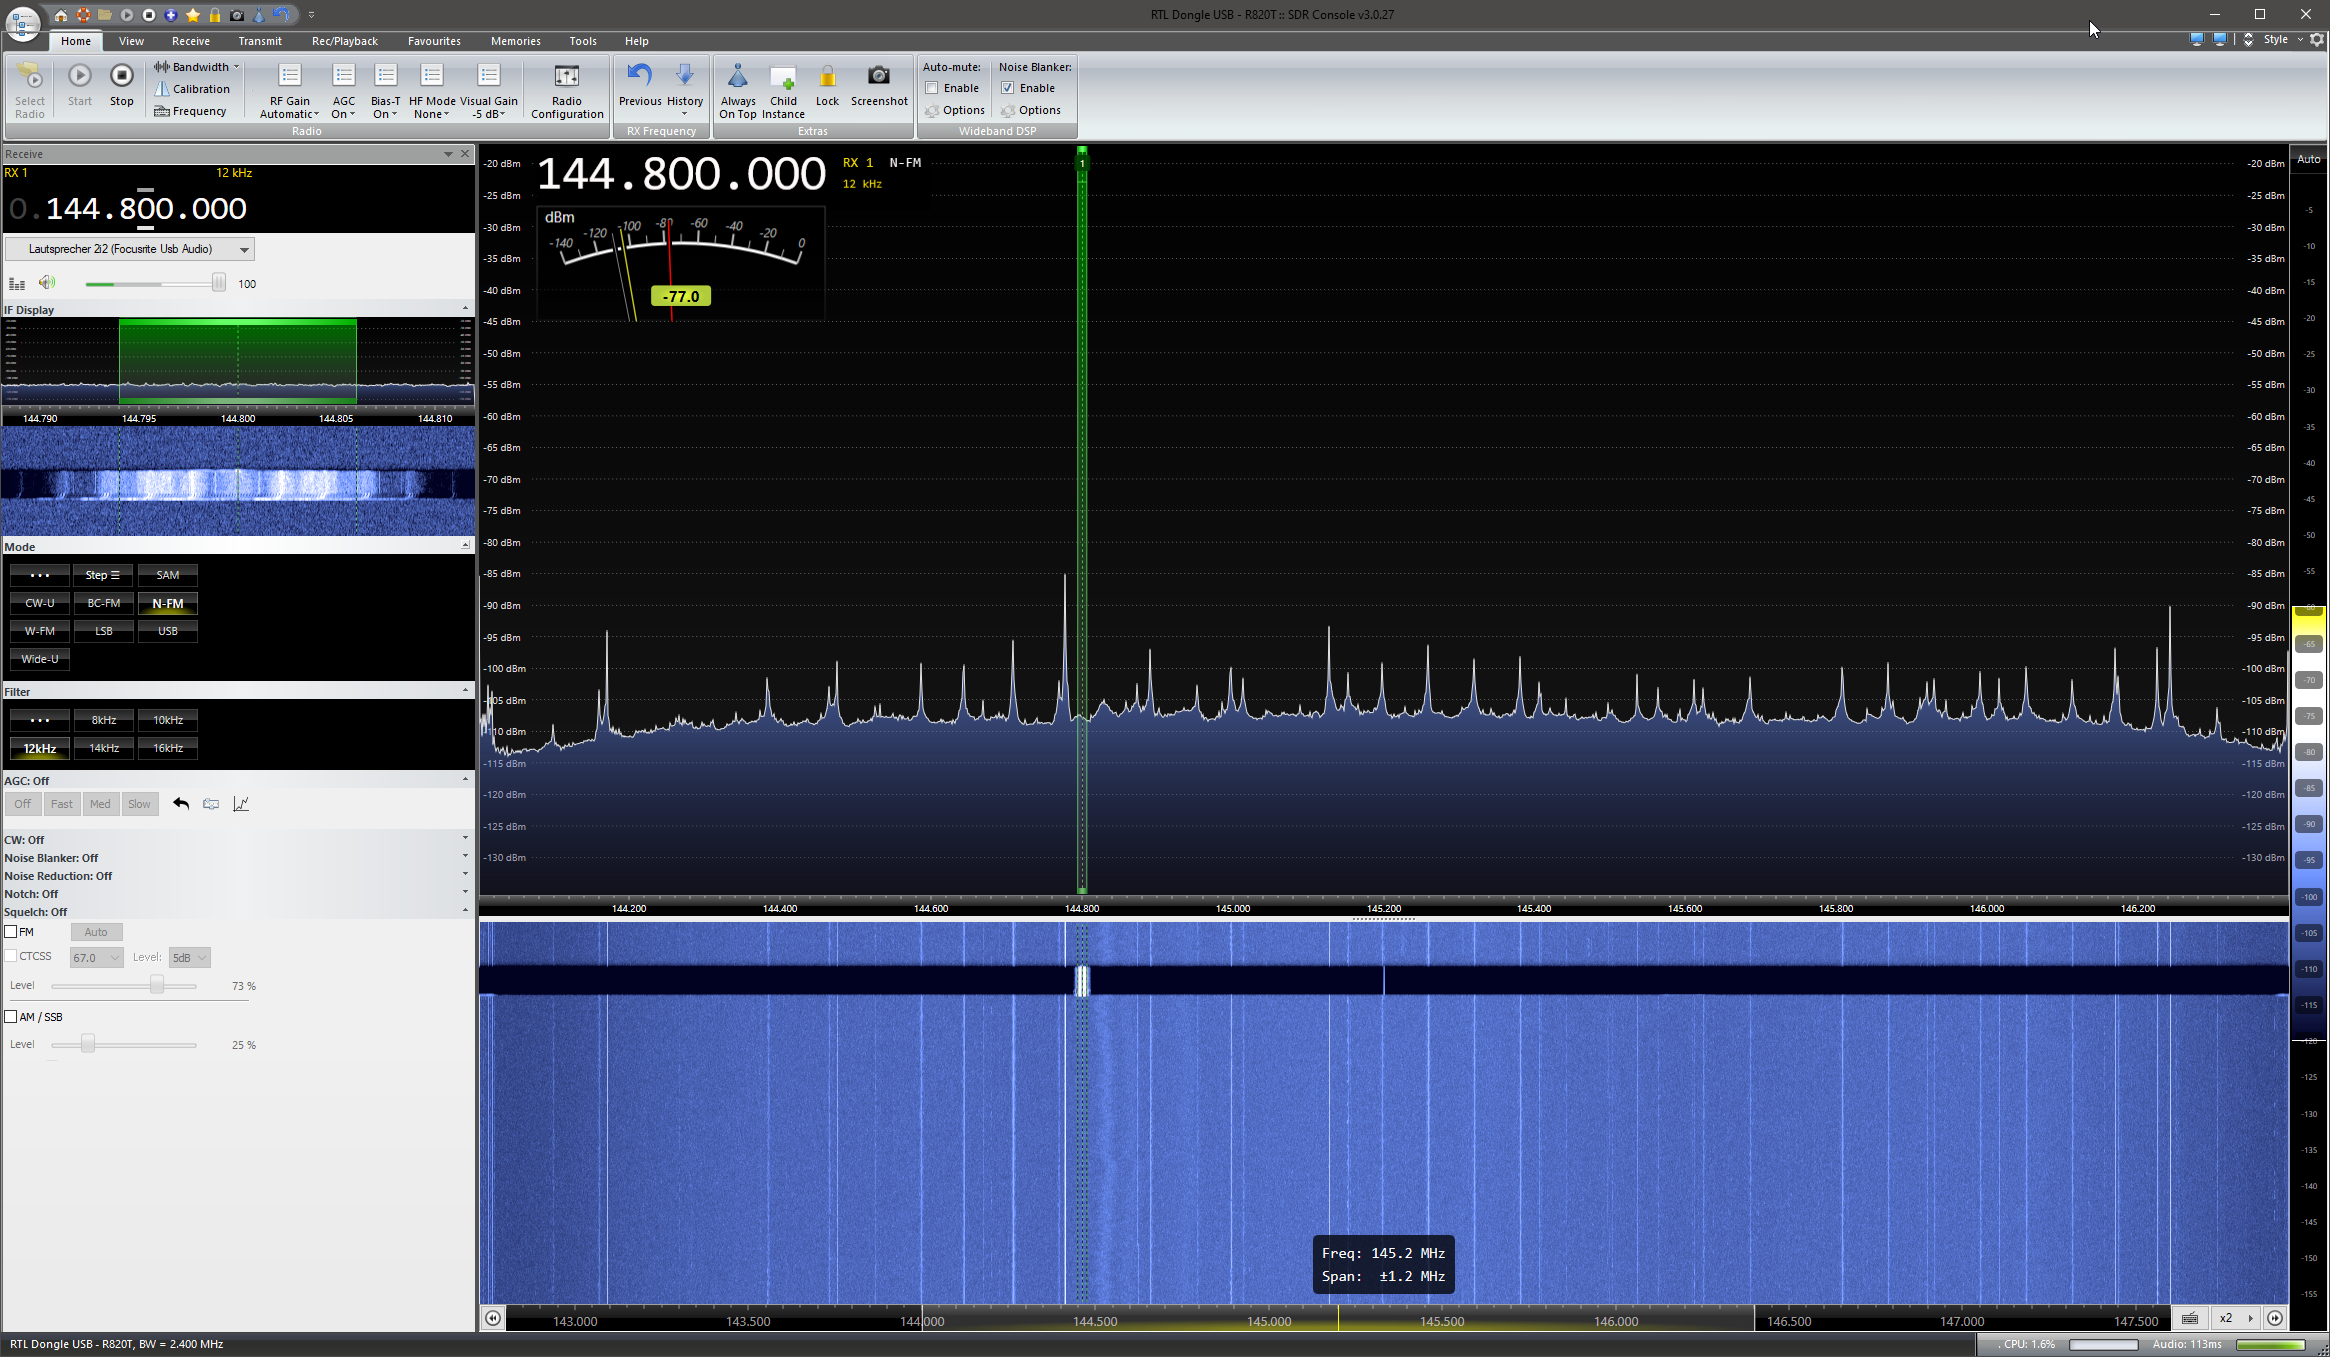Open the Lautsprecher audio device dropdown

[130, 249]
